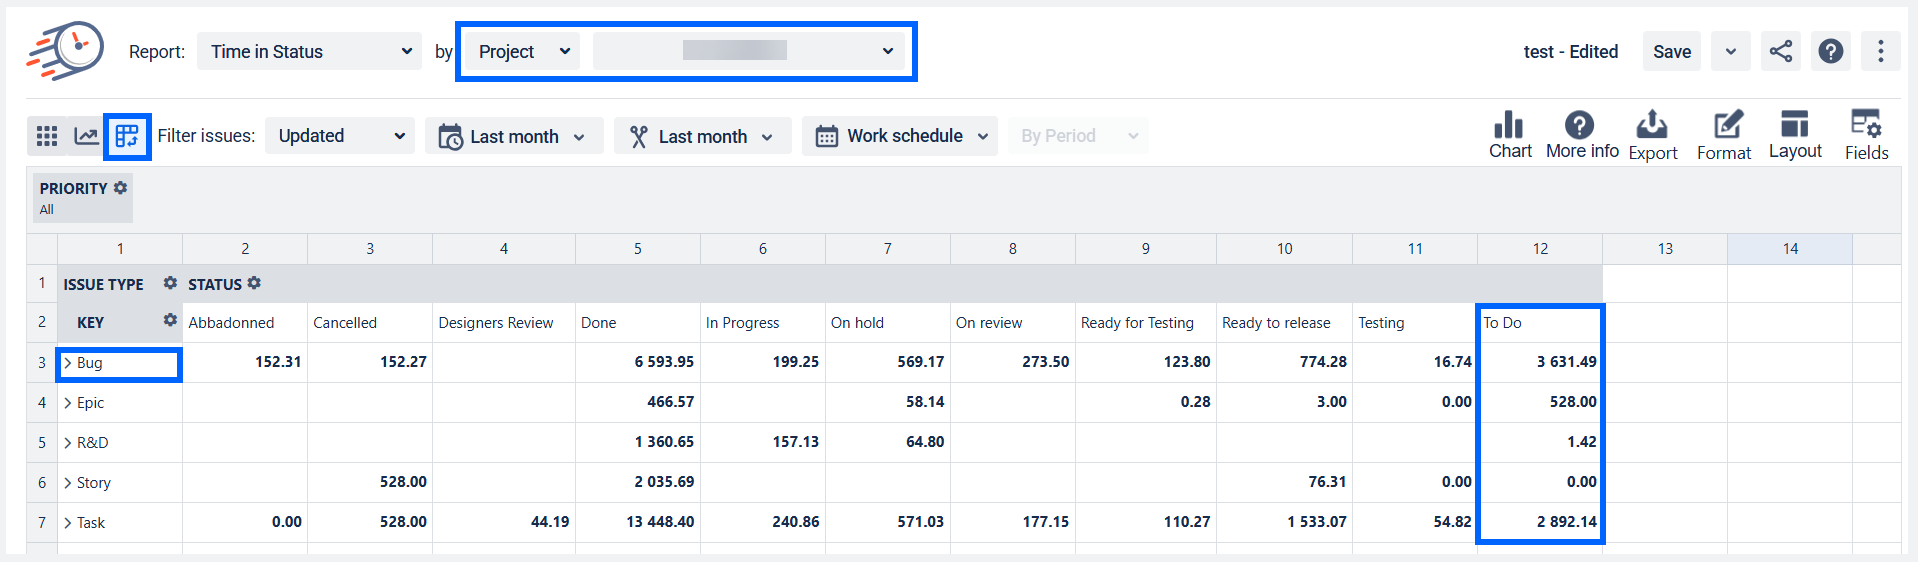Open the Fields settings
Screen dimensions: 1918x562
pos(1866,135)
